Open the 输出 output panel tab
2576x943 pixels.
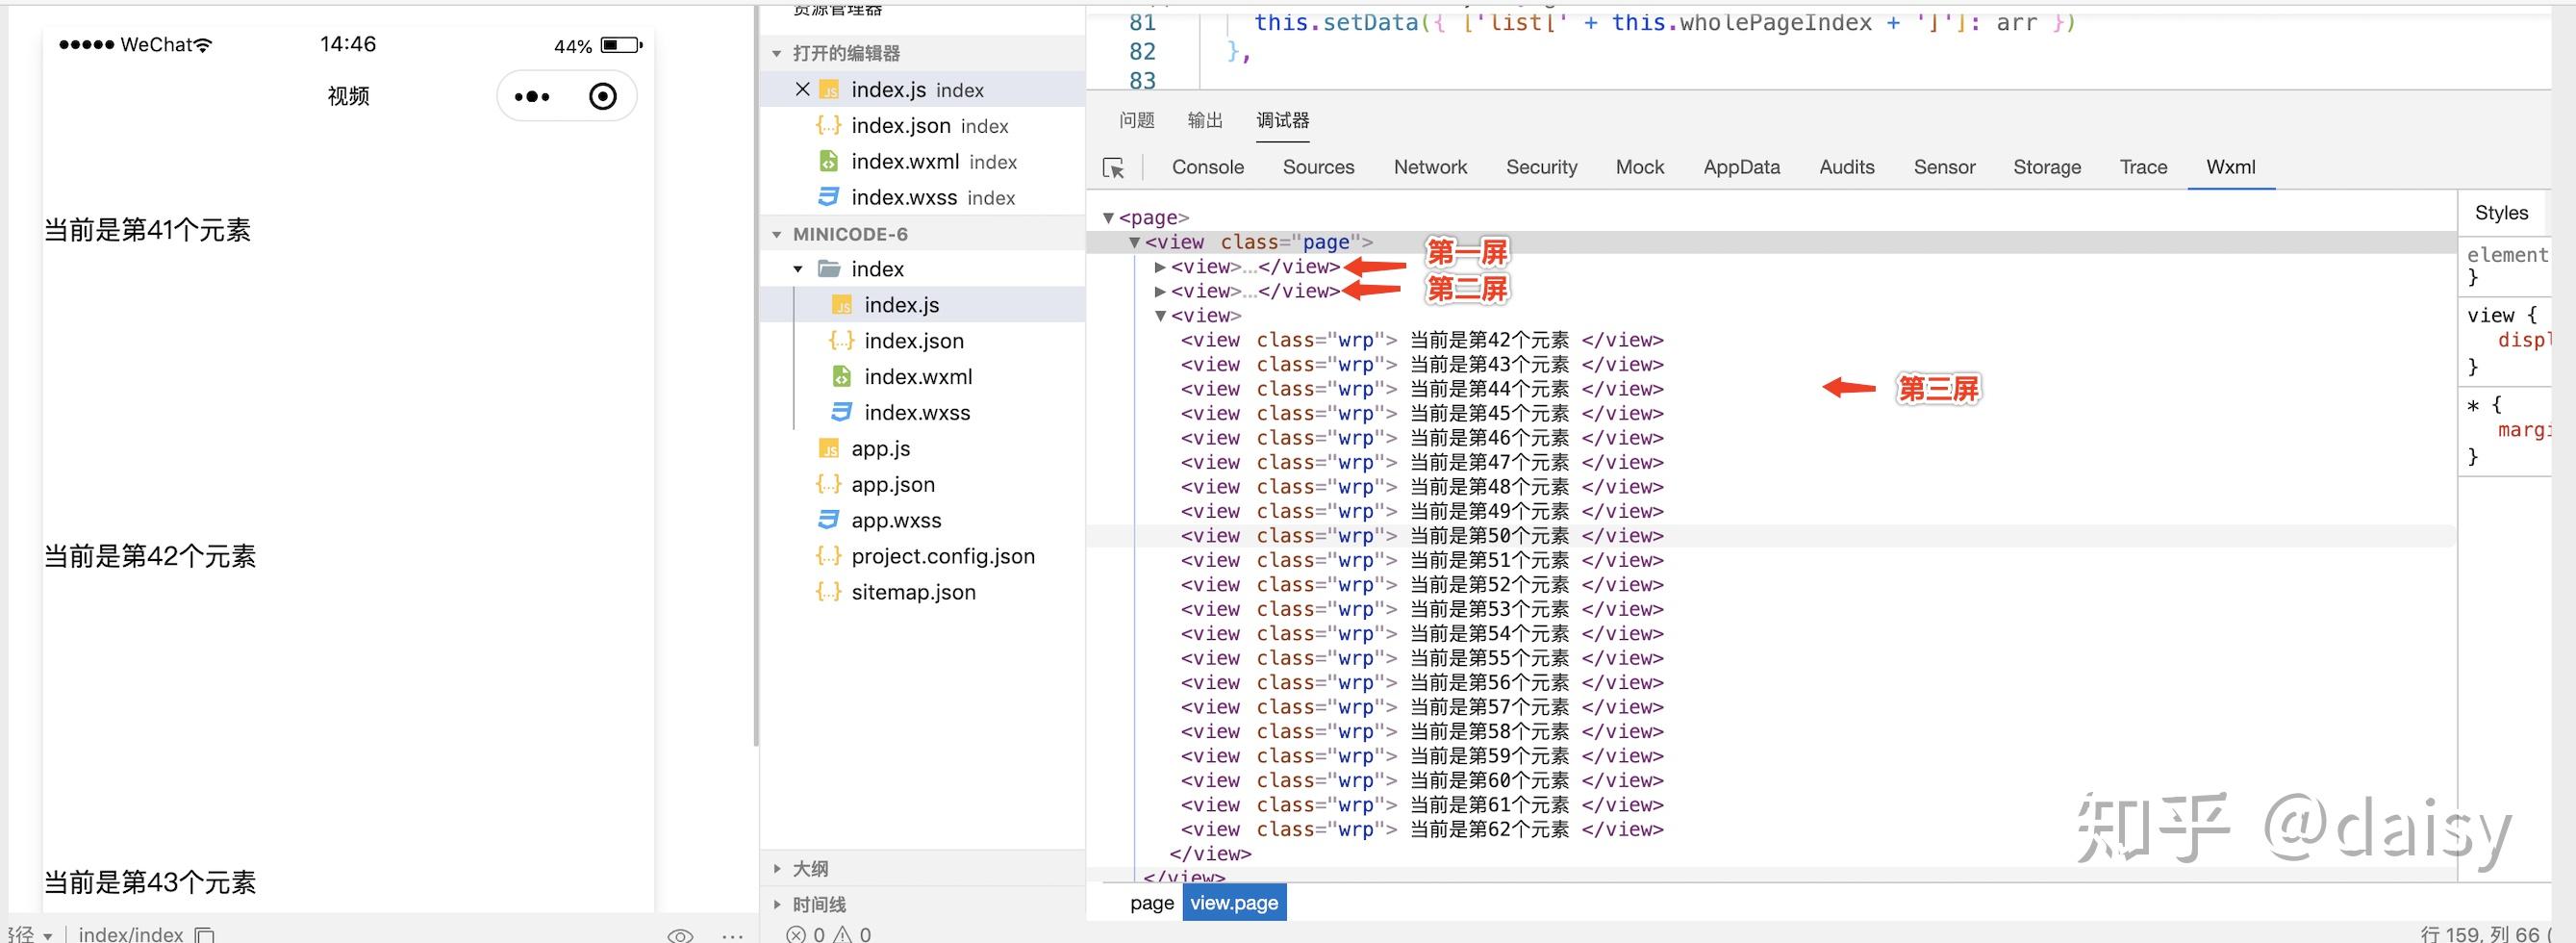1205,120
